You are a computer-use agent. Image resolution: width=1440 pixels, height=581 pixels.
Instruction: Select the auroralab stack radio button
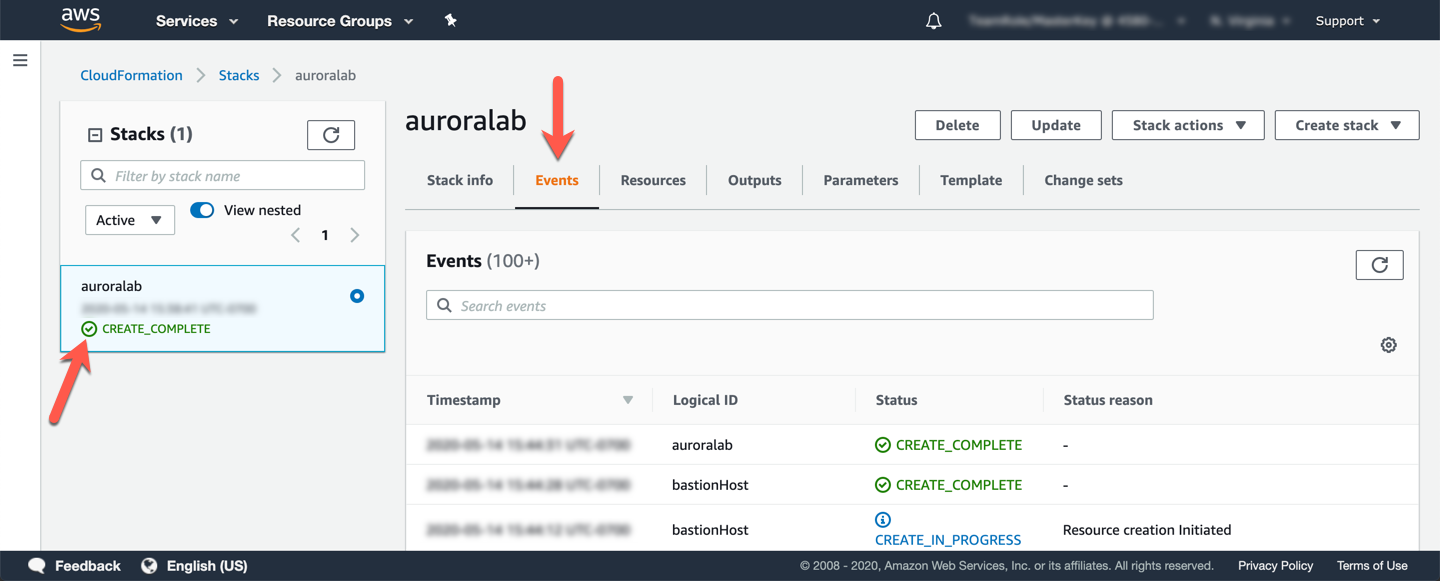click(357, 296)
